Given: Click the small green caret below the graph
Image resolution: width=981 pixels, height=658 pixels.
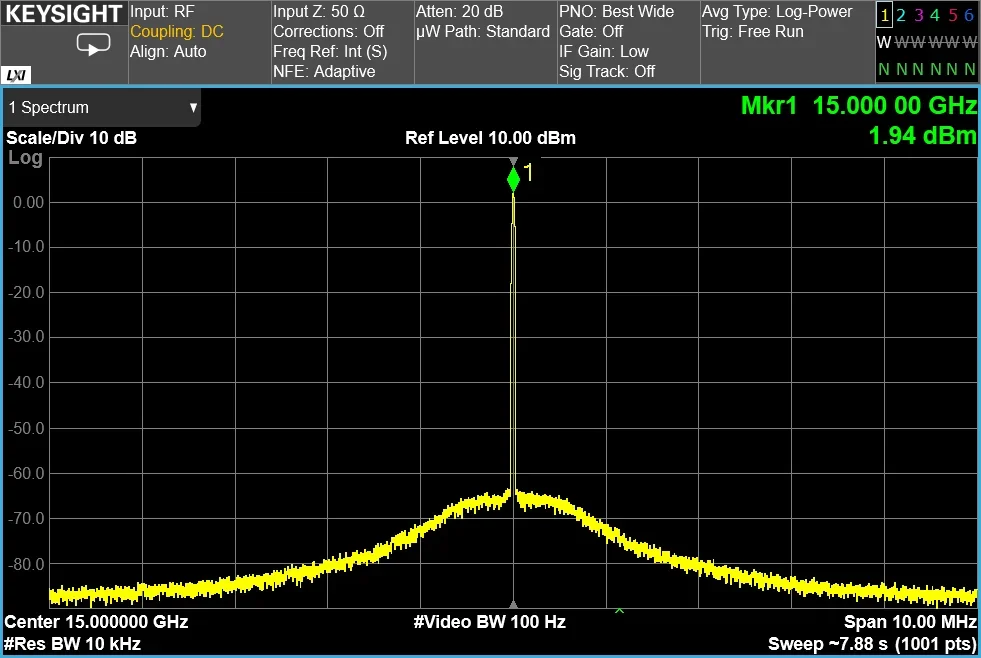Looking at the screenshot, I should pos(619,611).
